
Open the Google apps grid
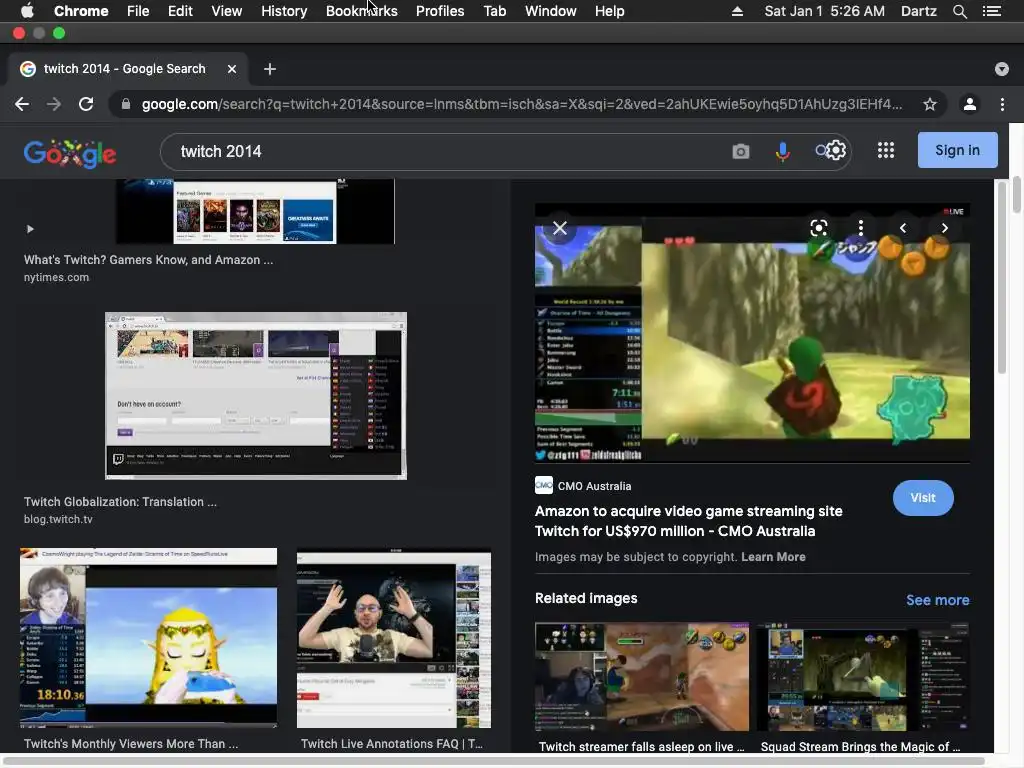tap(886, 150)
